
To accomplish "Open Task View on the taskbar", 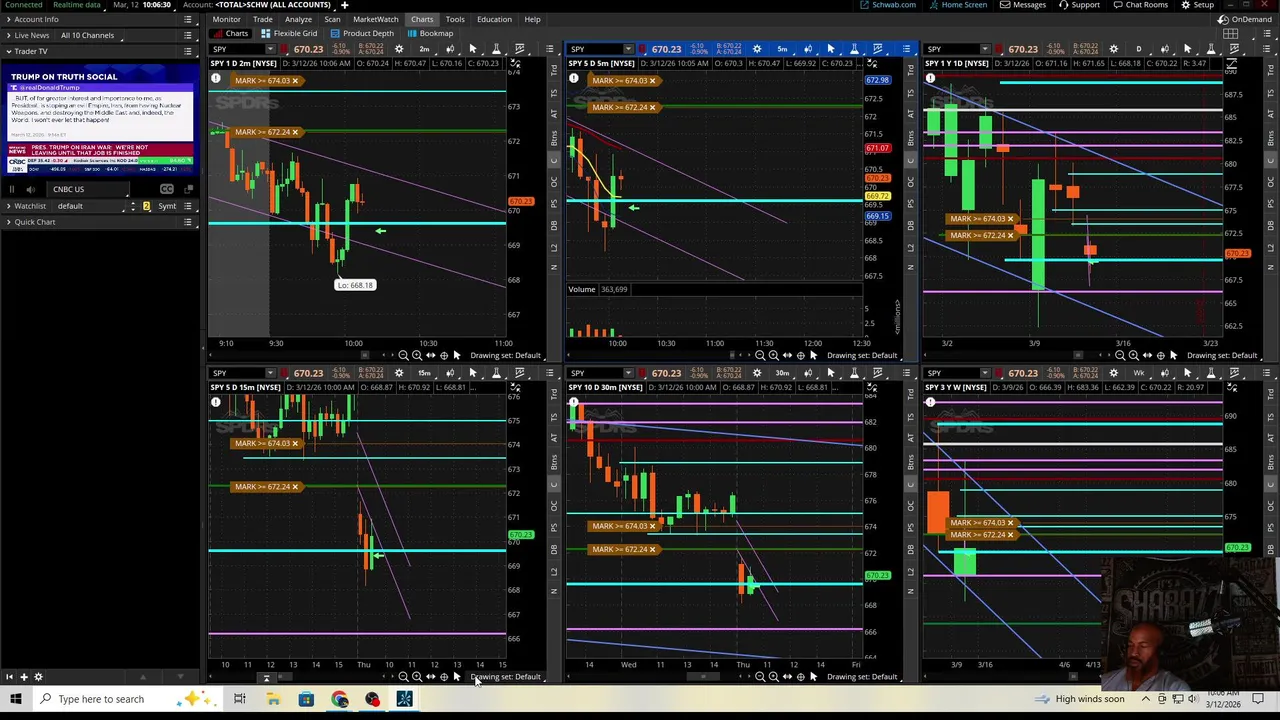I will pyautogui.click(x=240, y=699).
